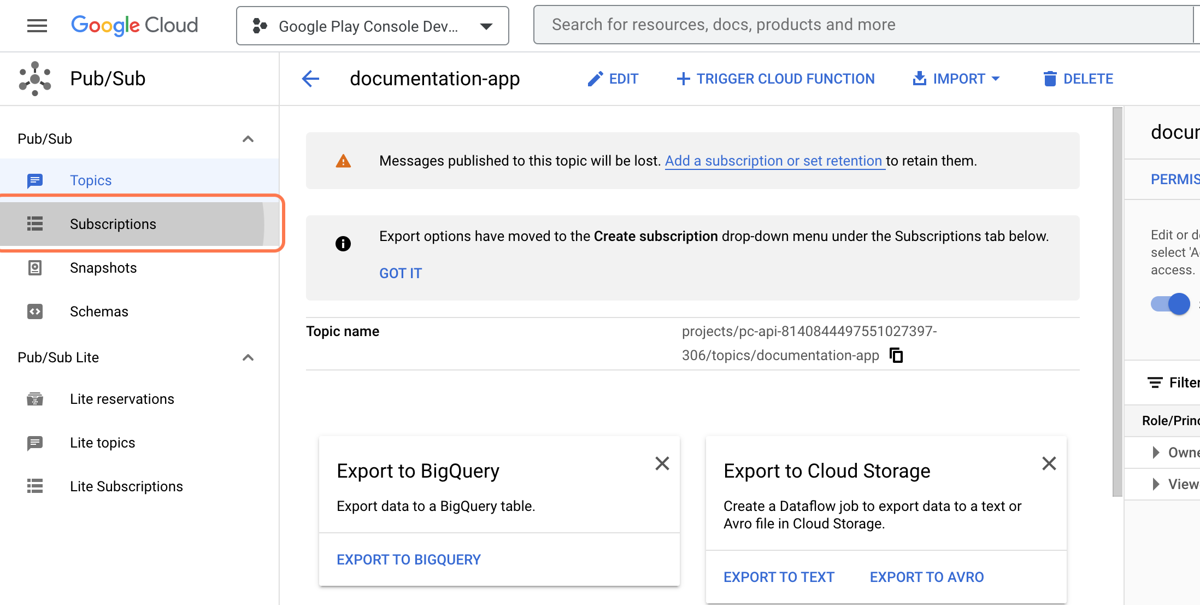
Task: Open the hamburger navigation menu
Action: 37,26
